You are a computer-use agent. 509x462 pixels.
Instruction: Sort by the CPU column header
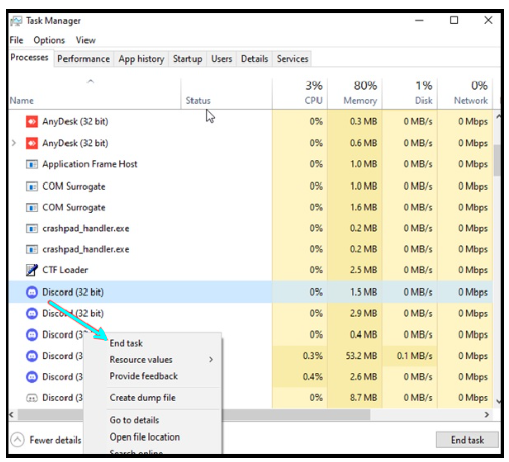coord(300,93)
